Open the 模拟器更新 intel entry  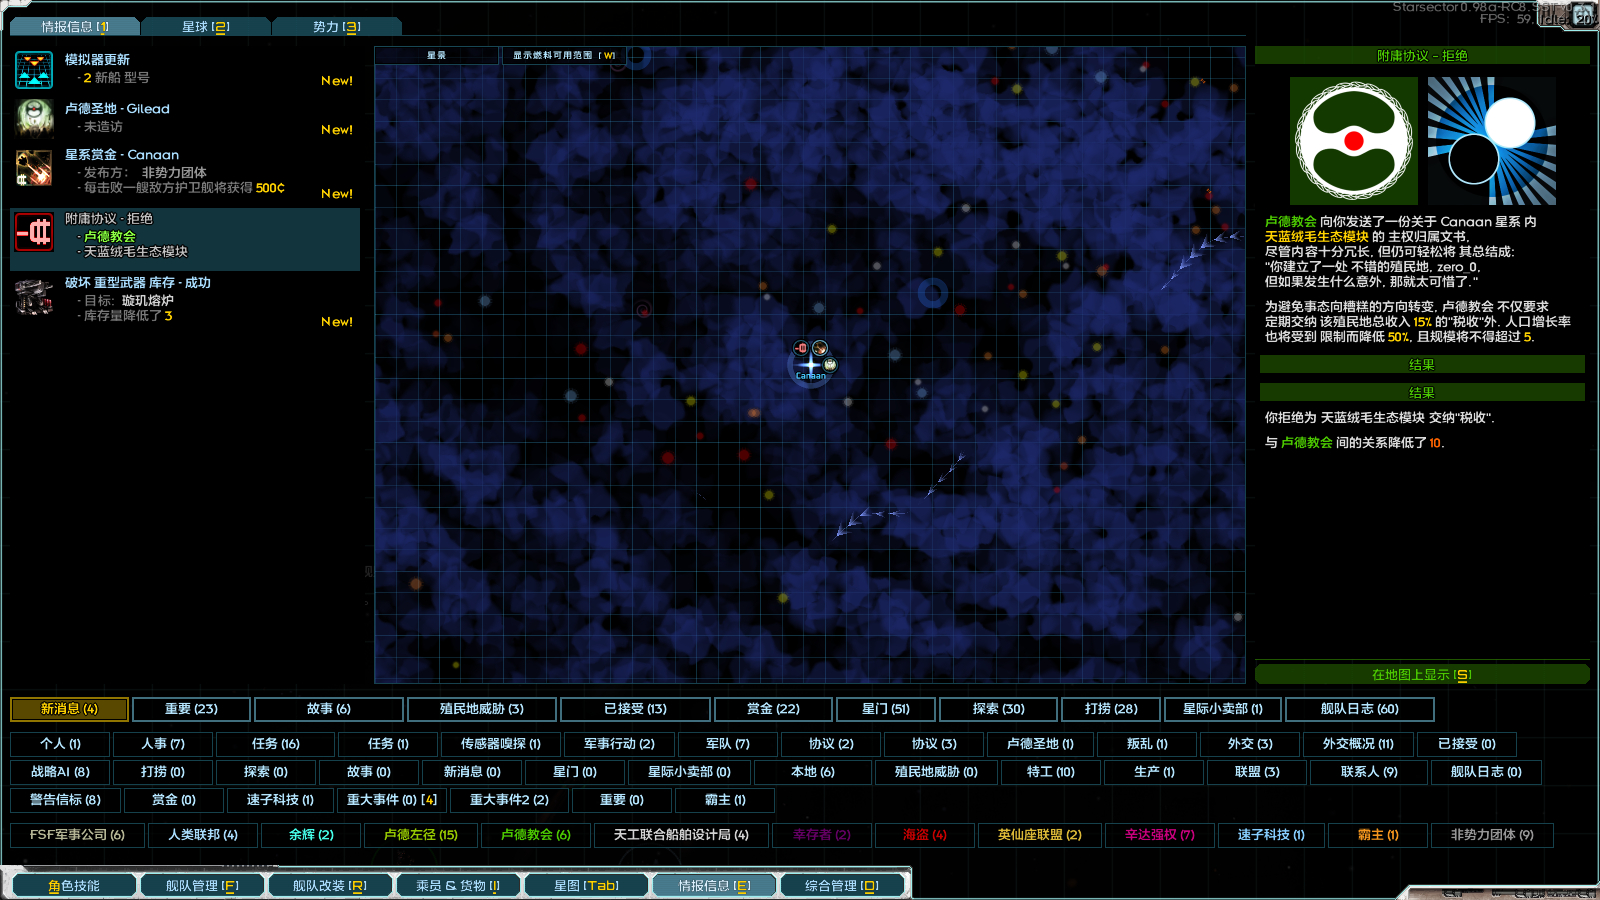click(185, 71)
